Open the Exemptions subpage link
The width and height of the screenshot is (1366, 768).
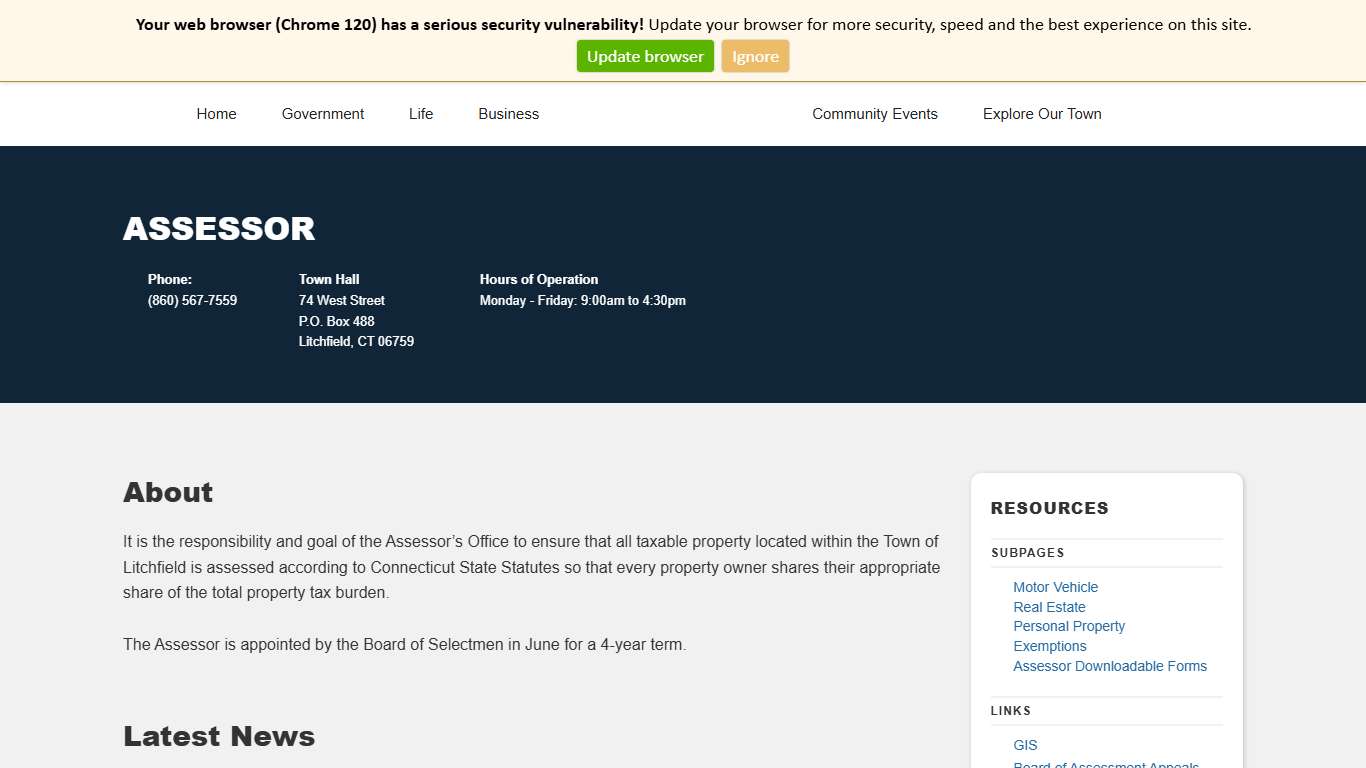point(1049,646)
